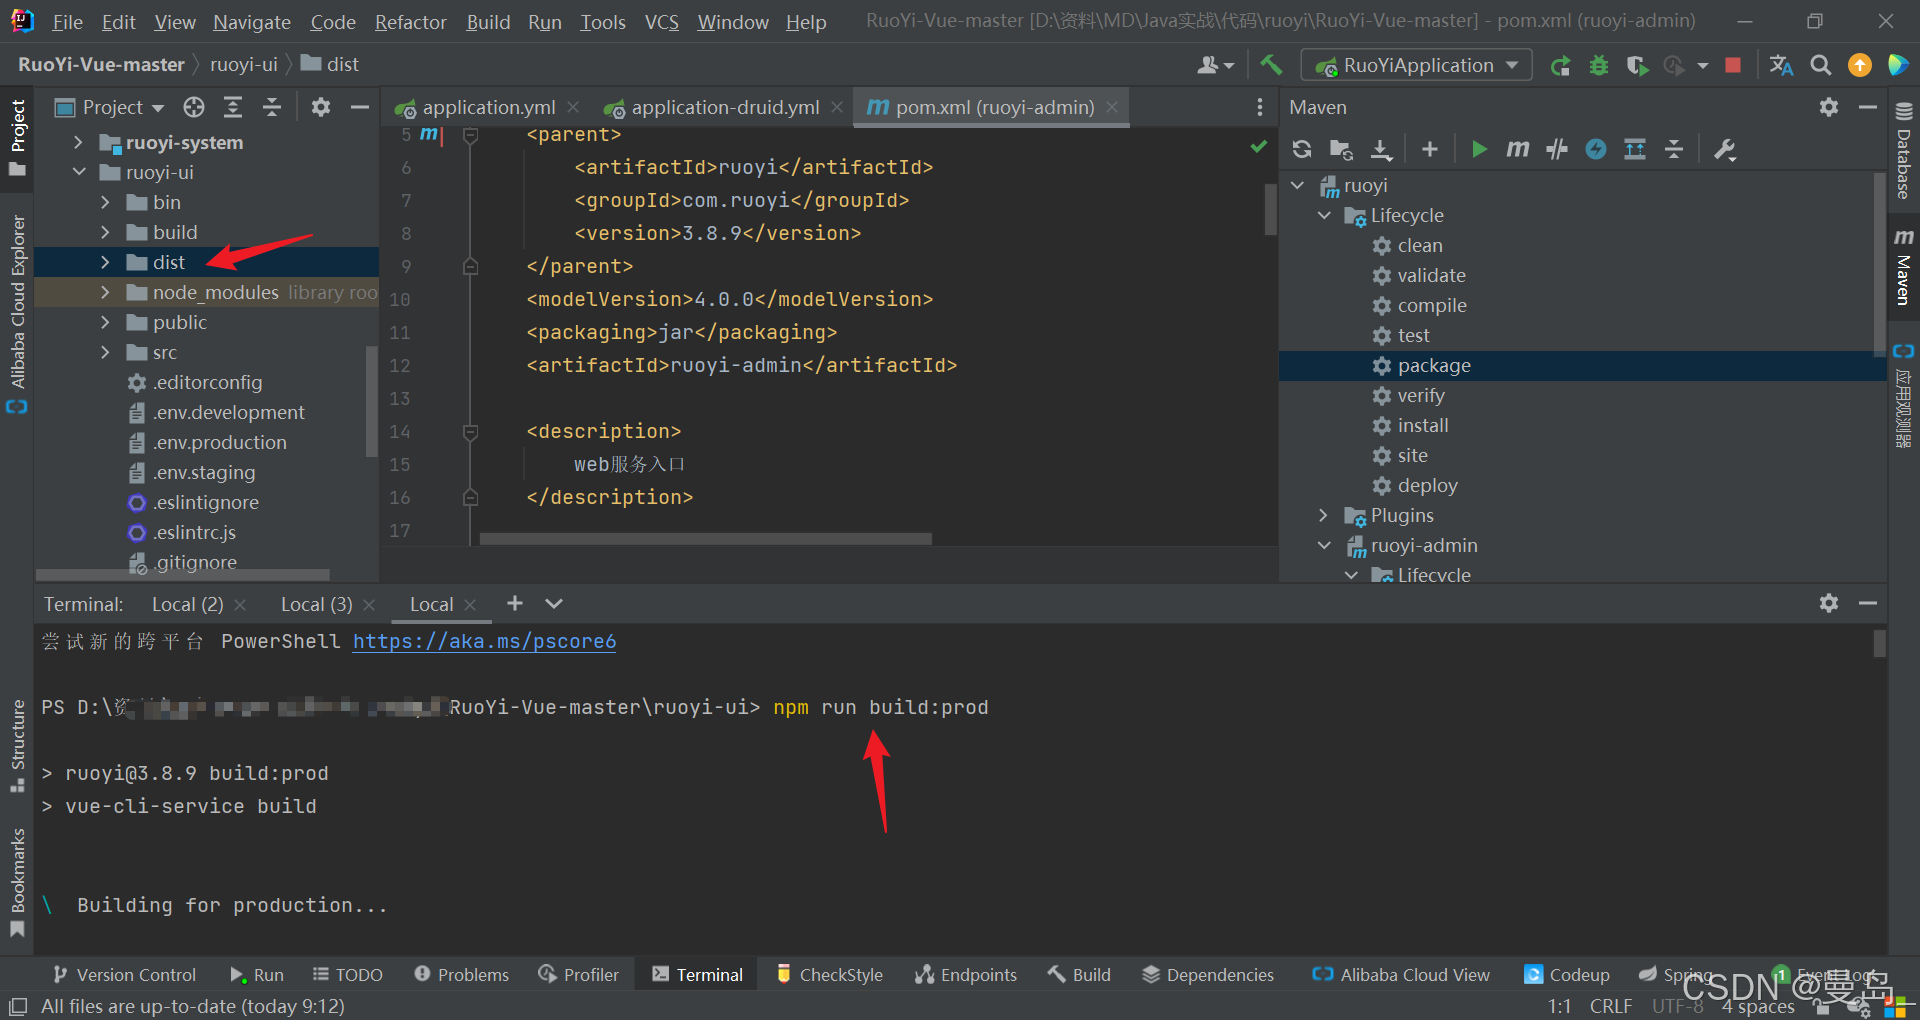Start debugging with the bug icon
Screen dimensions: 1920x1020
pyautogui.click(x=1599, y=66)
